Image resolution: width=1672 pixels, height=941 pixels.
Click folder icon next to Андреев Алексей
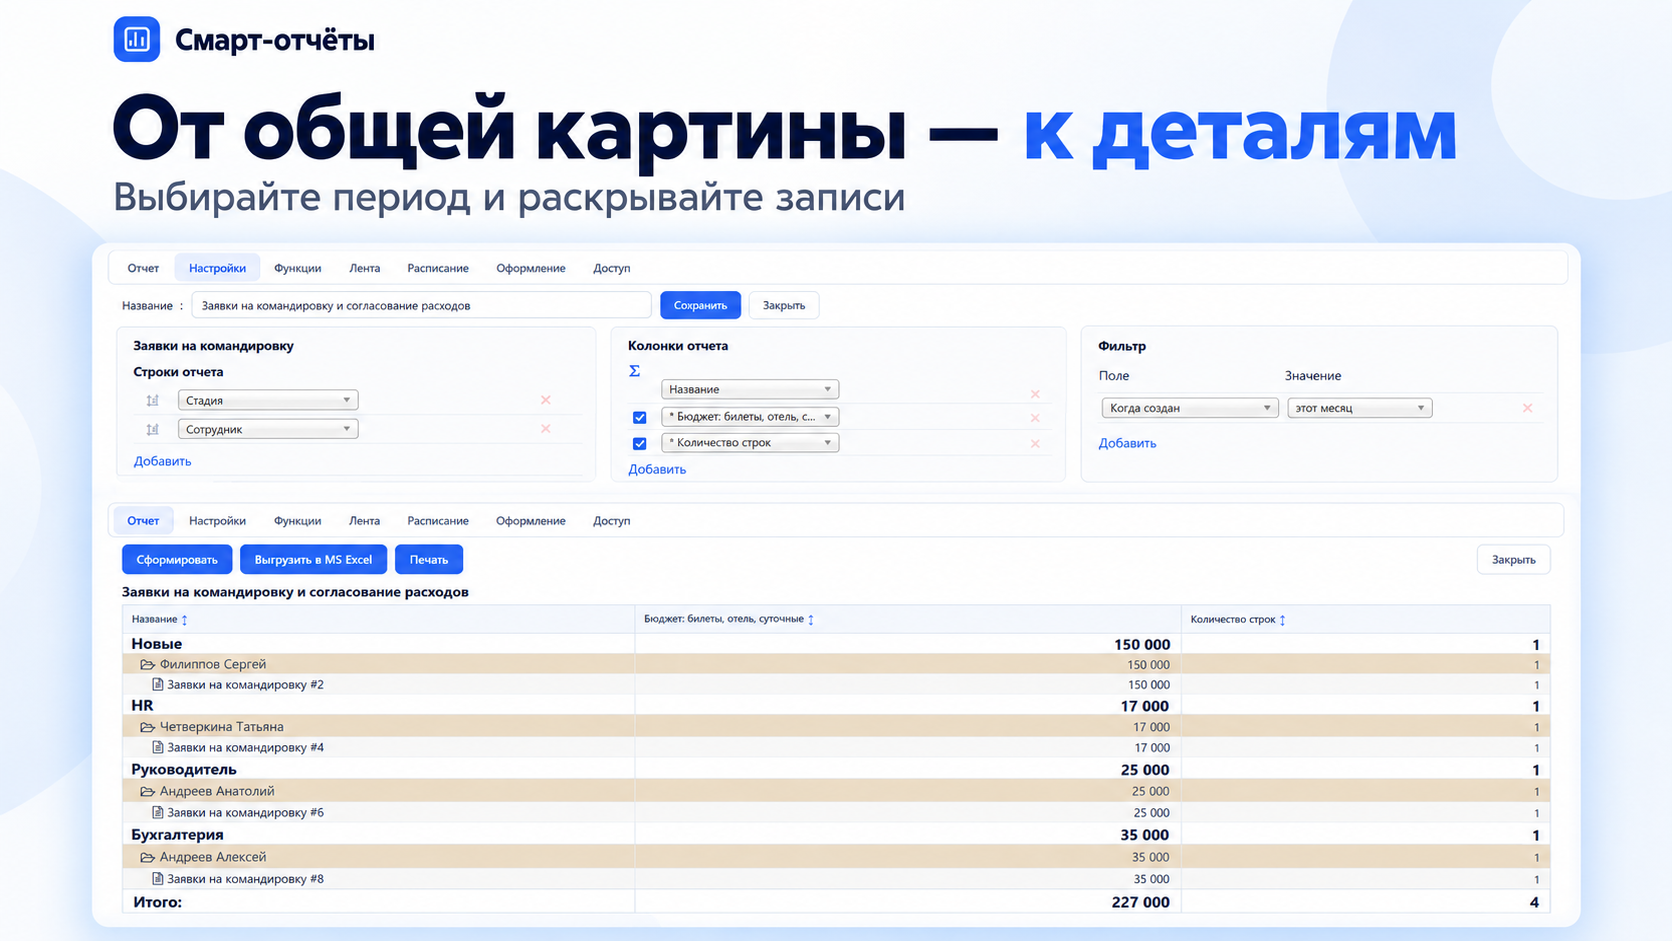point(147,857)
